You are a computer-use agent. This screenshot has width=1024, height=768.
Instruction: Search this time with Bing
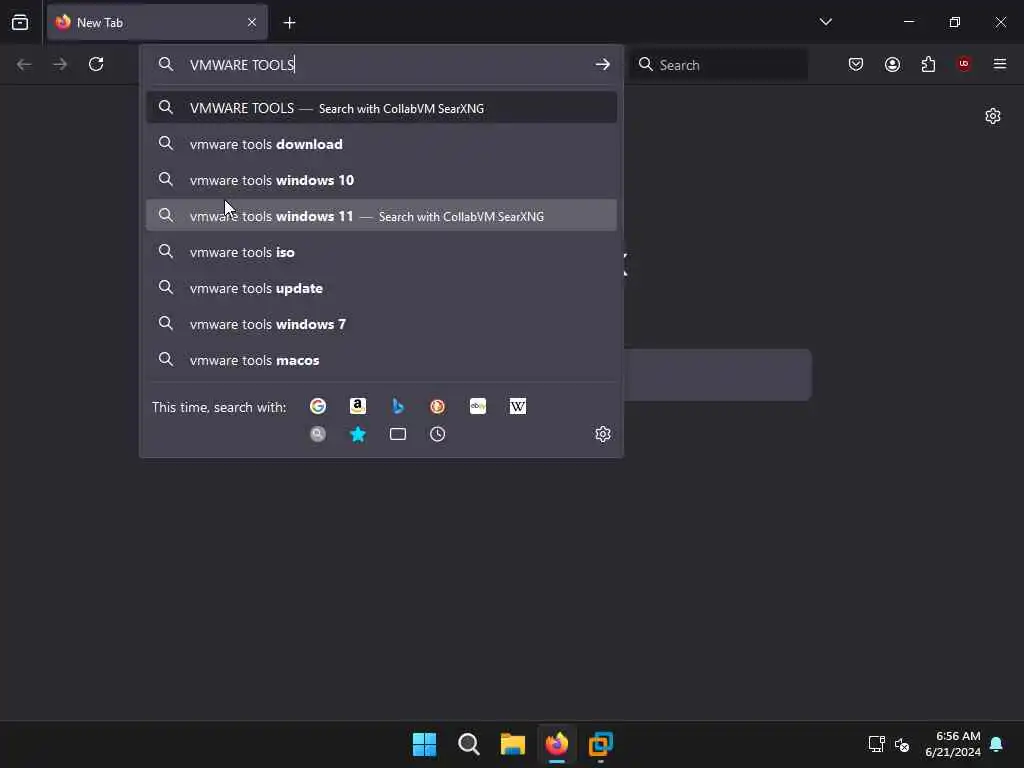coord(398,406)
